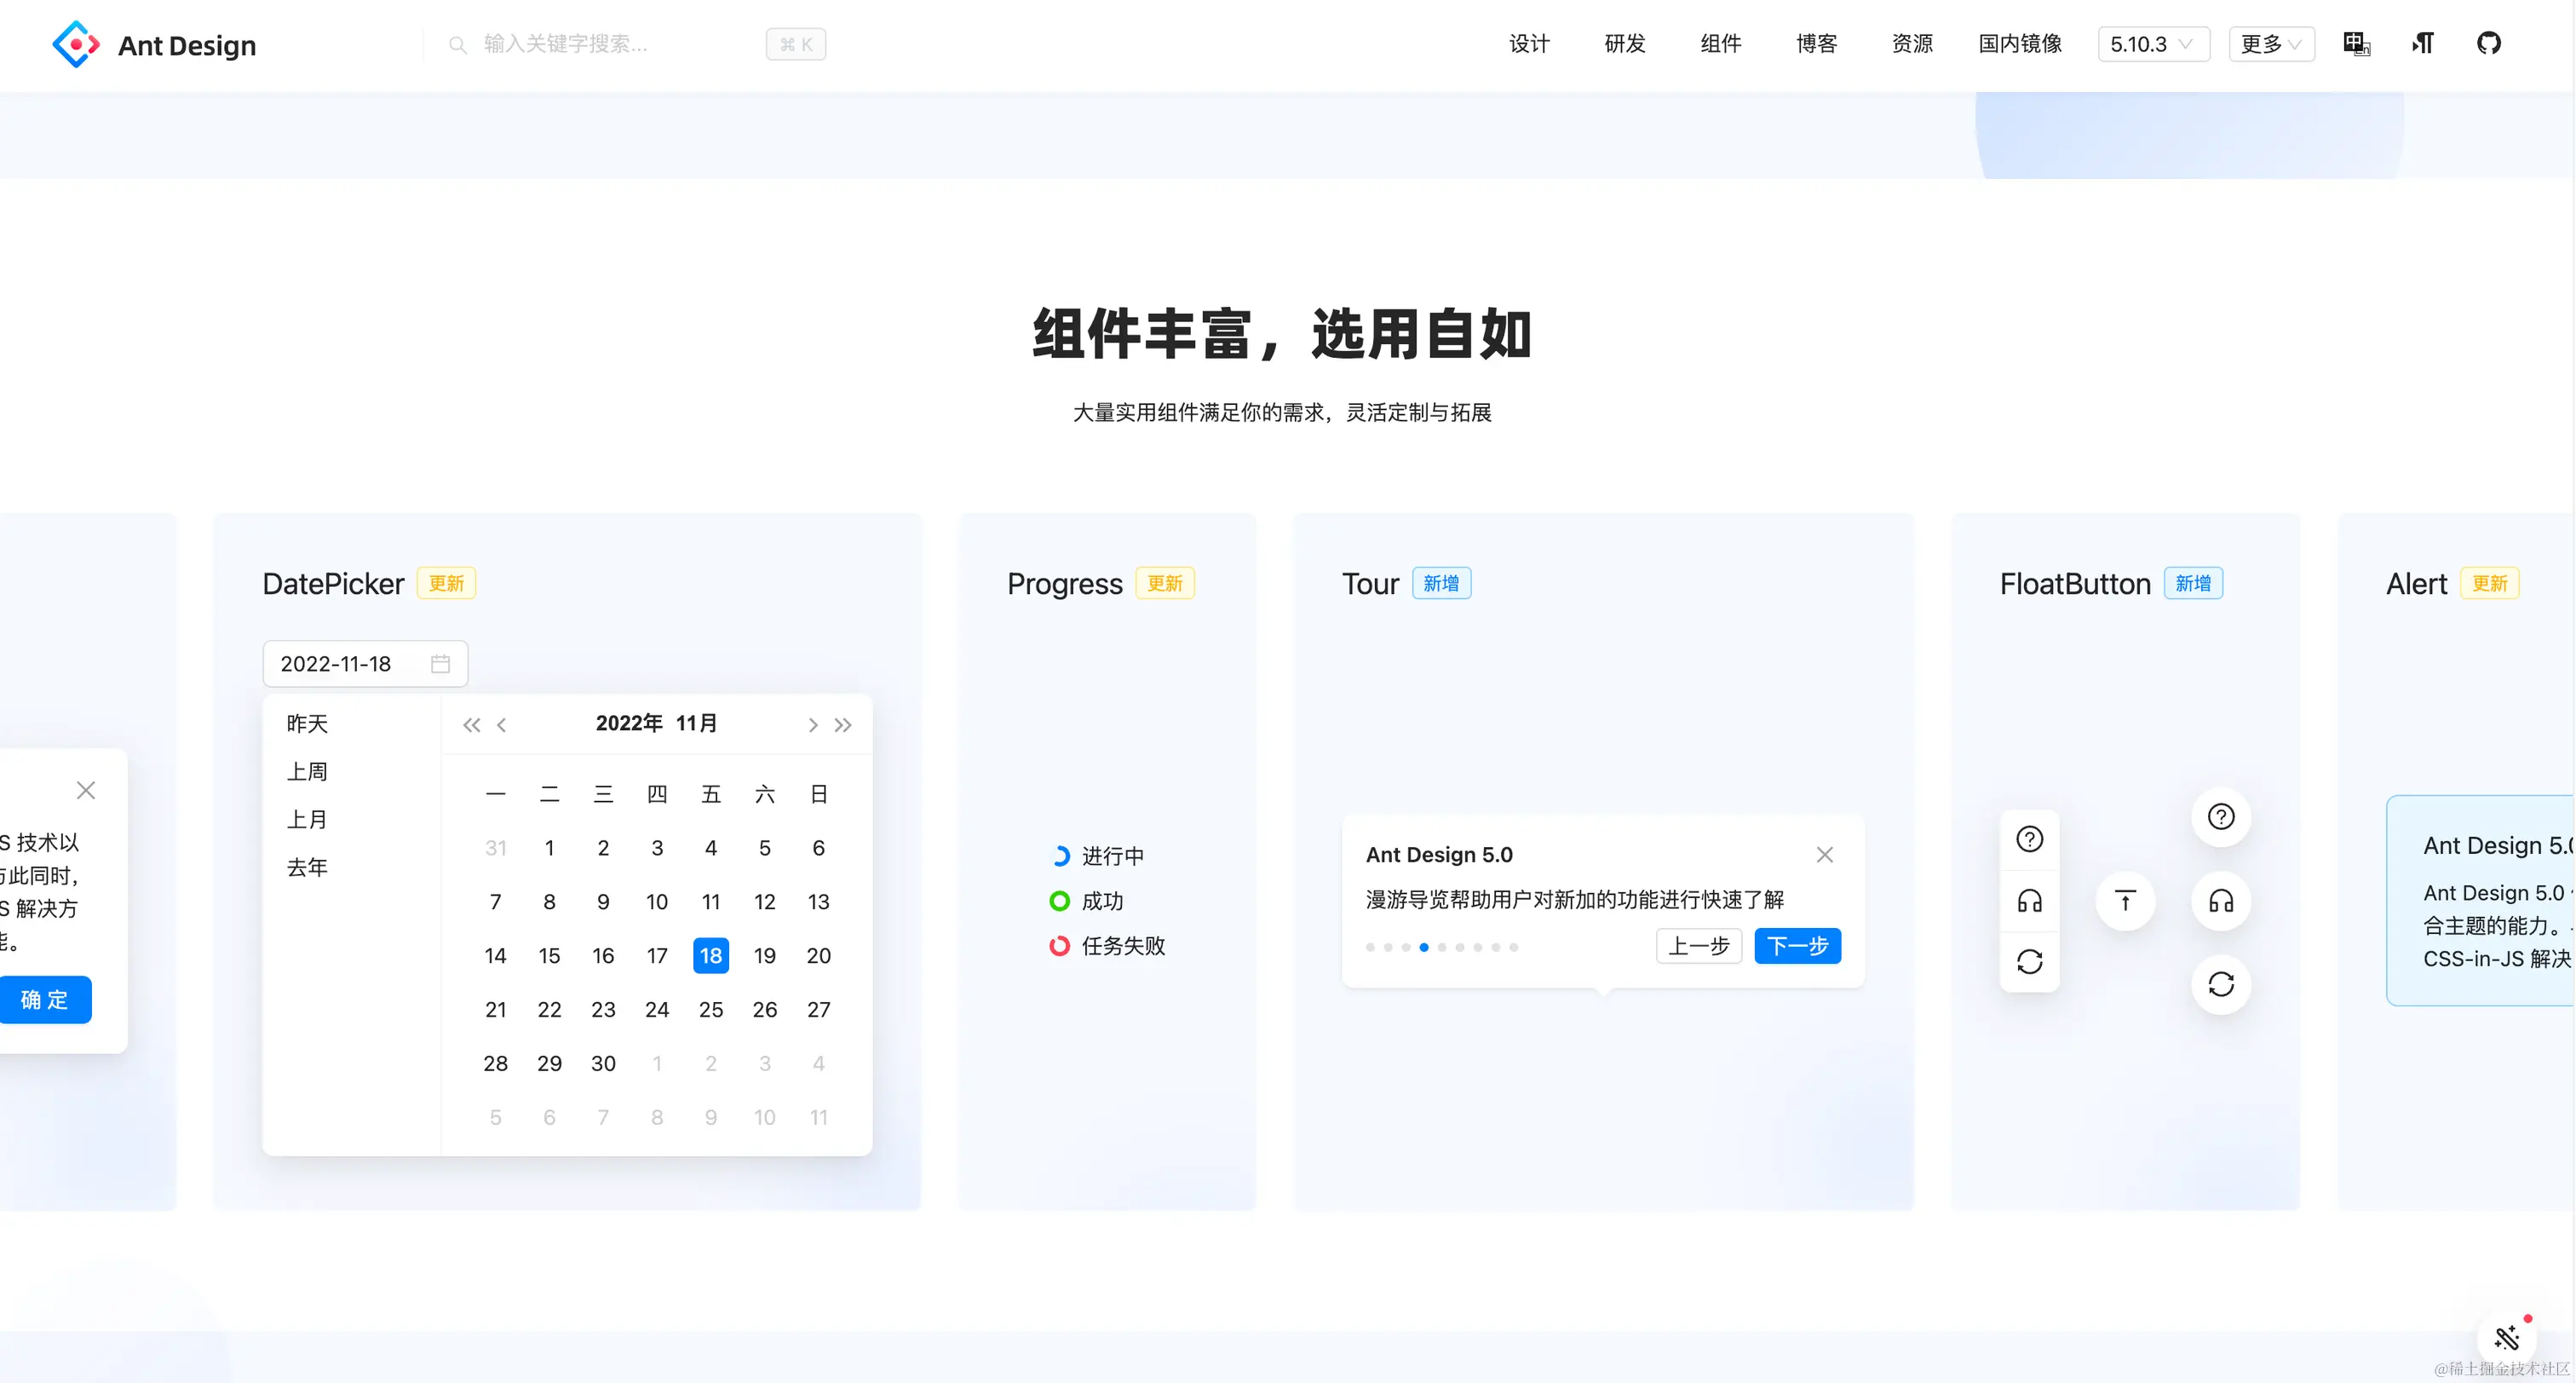Click the circular headphones float button
Image resolution: width=2576 pixels, height=1383 pixels.
click(x=2221, y=901)
